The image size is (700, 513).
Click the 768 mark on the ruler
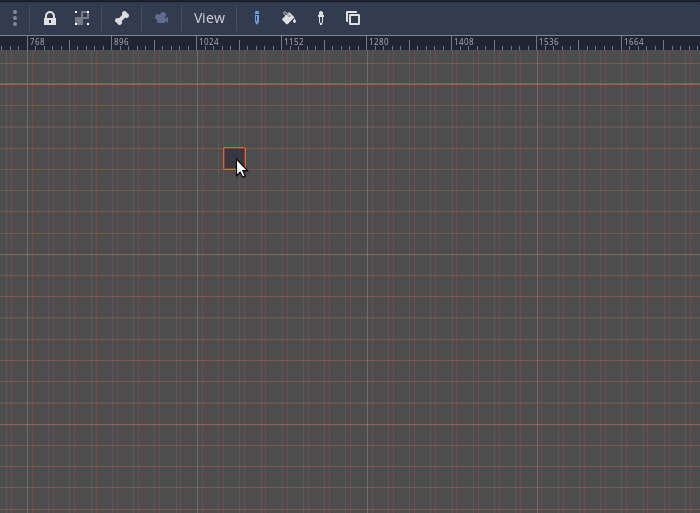tap(37, 42)
